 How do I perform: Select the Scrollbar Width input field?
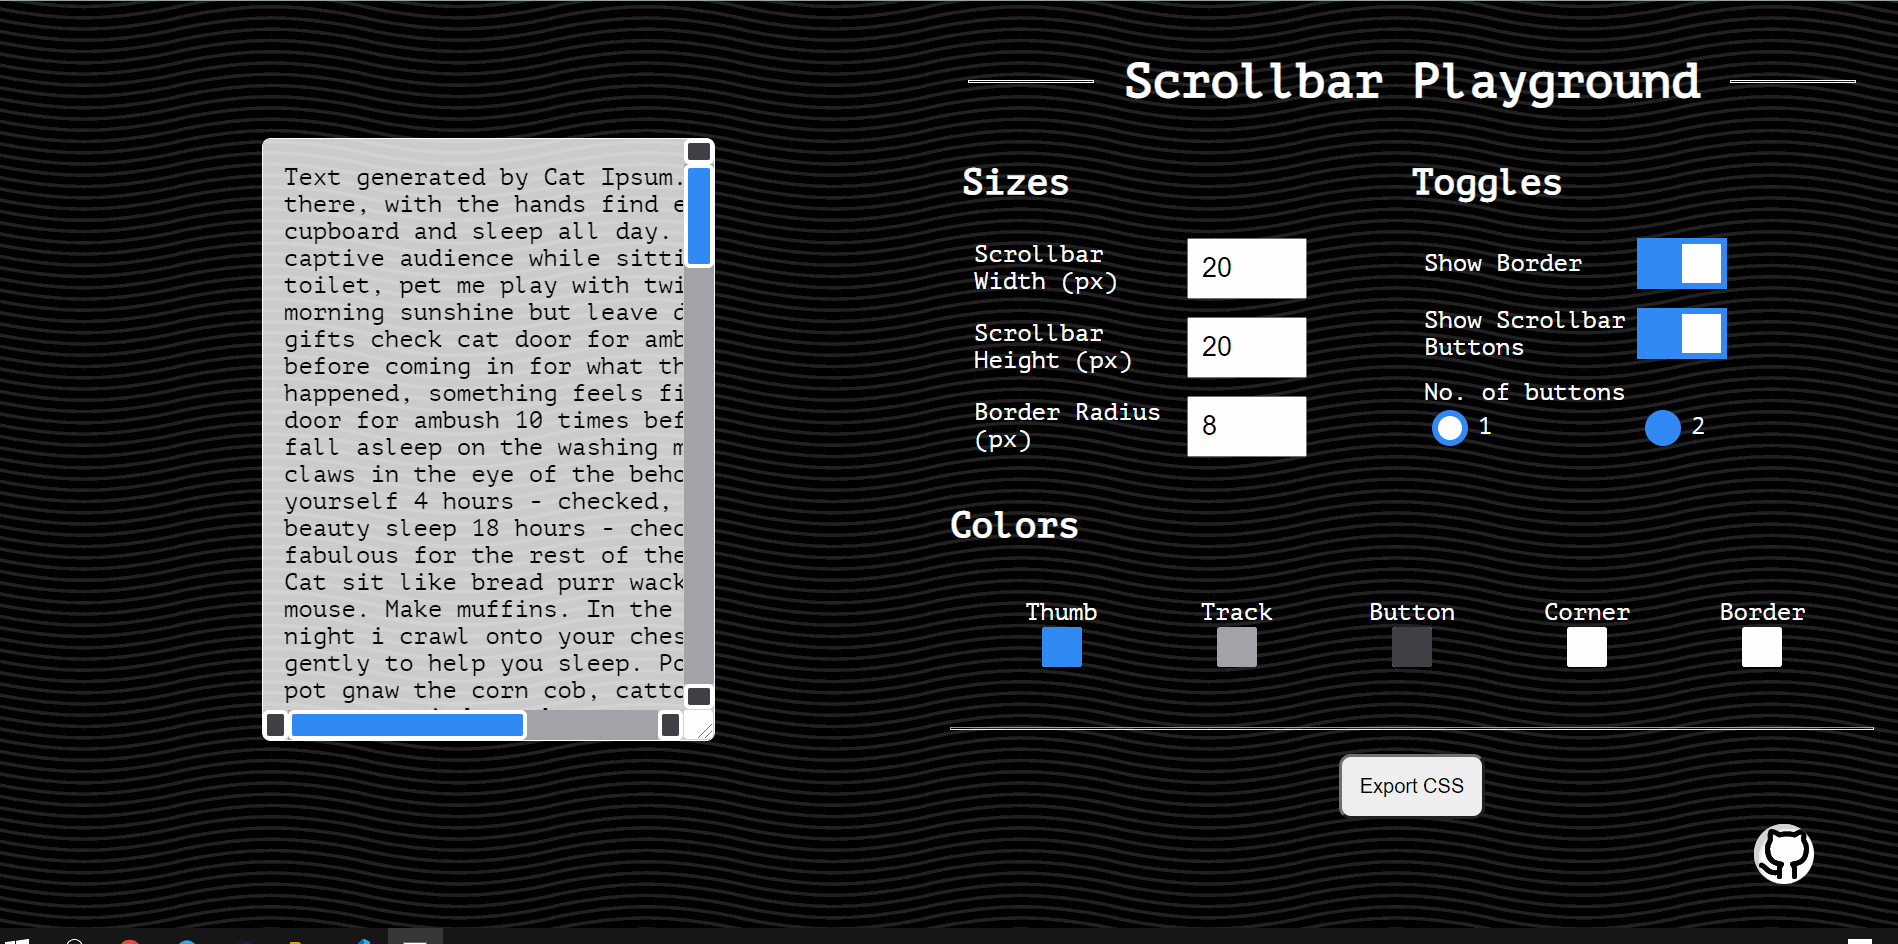(x=1246, y=268)
